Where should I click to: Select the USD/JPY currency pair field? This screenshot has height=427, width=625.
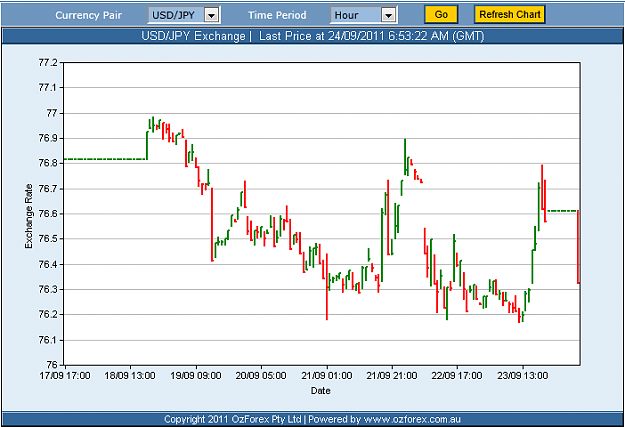(184, 15)
